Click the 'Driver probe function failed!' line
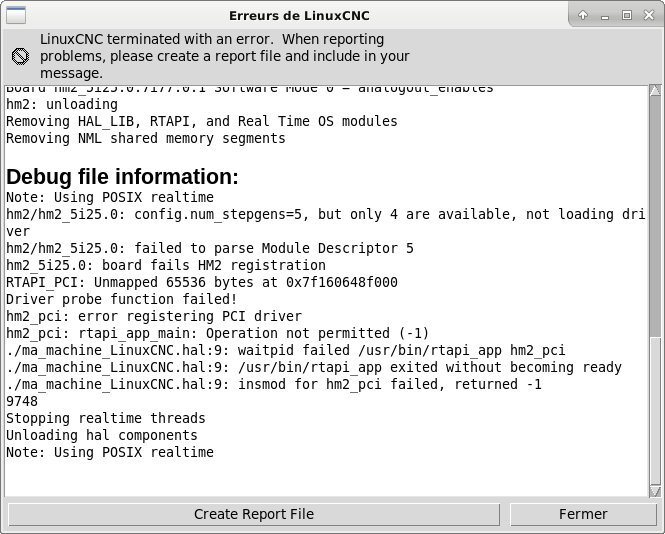Viewport: 665px width, 534px height. tap(121, 299)
